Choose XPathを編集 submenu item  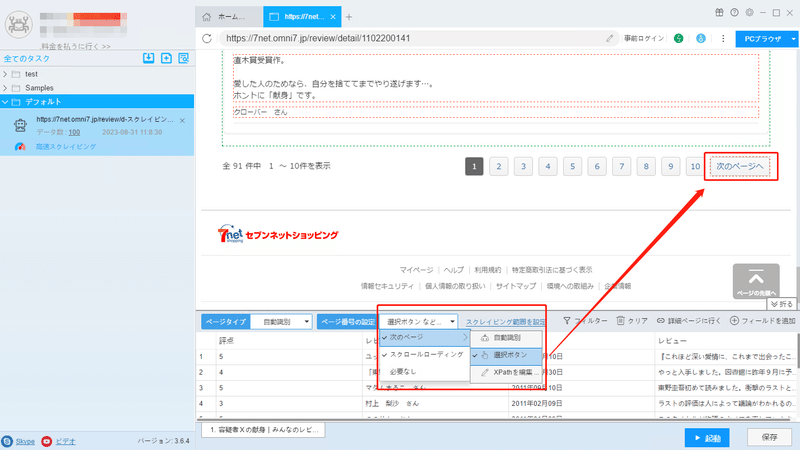506,372
